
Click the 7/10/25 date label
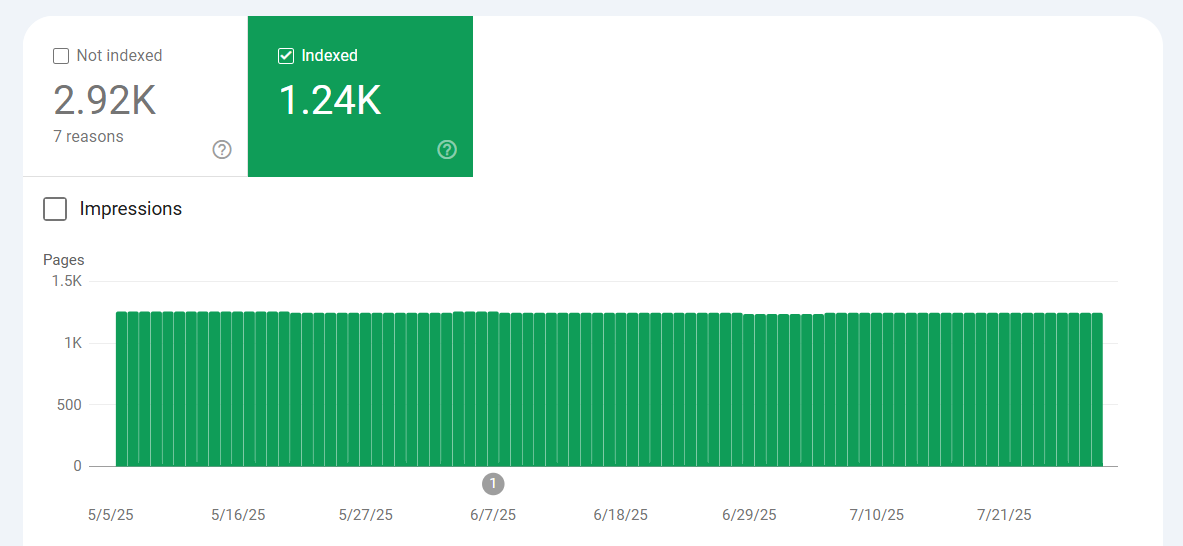[877, 515]
